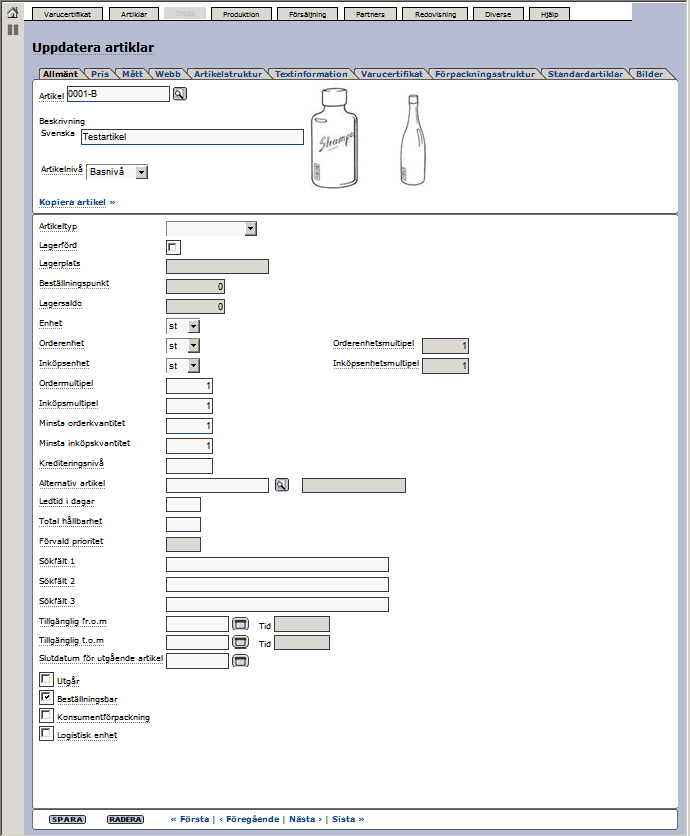The width and height of the screenshot is (690, 836).
Task: Open the Varucertifikat top menu
Action: click(x=67, y=14)
